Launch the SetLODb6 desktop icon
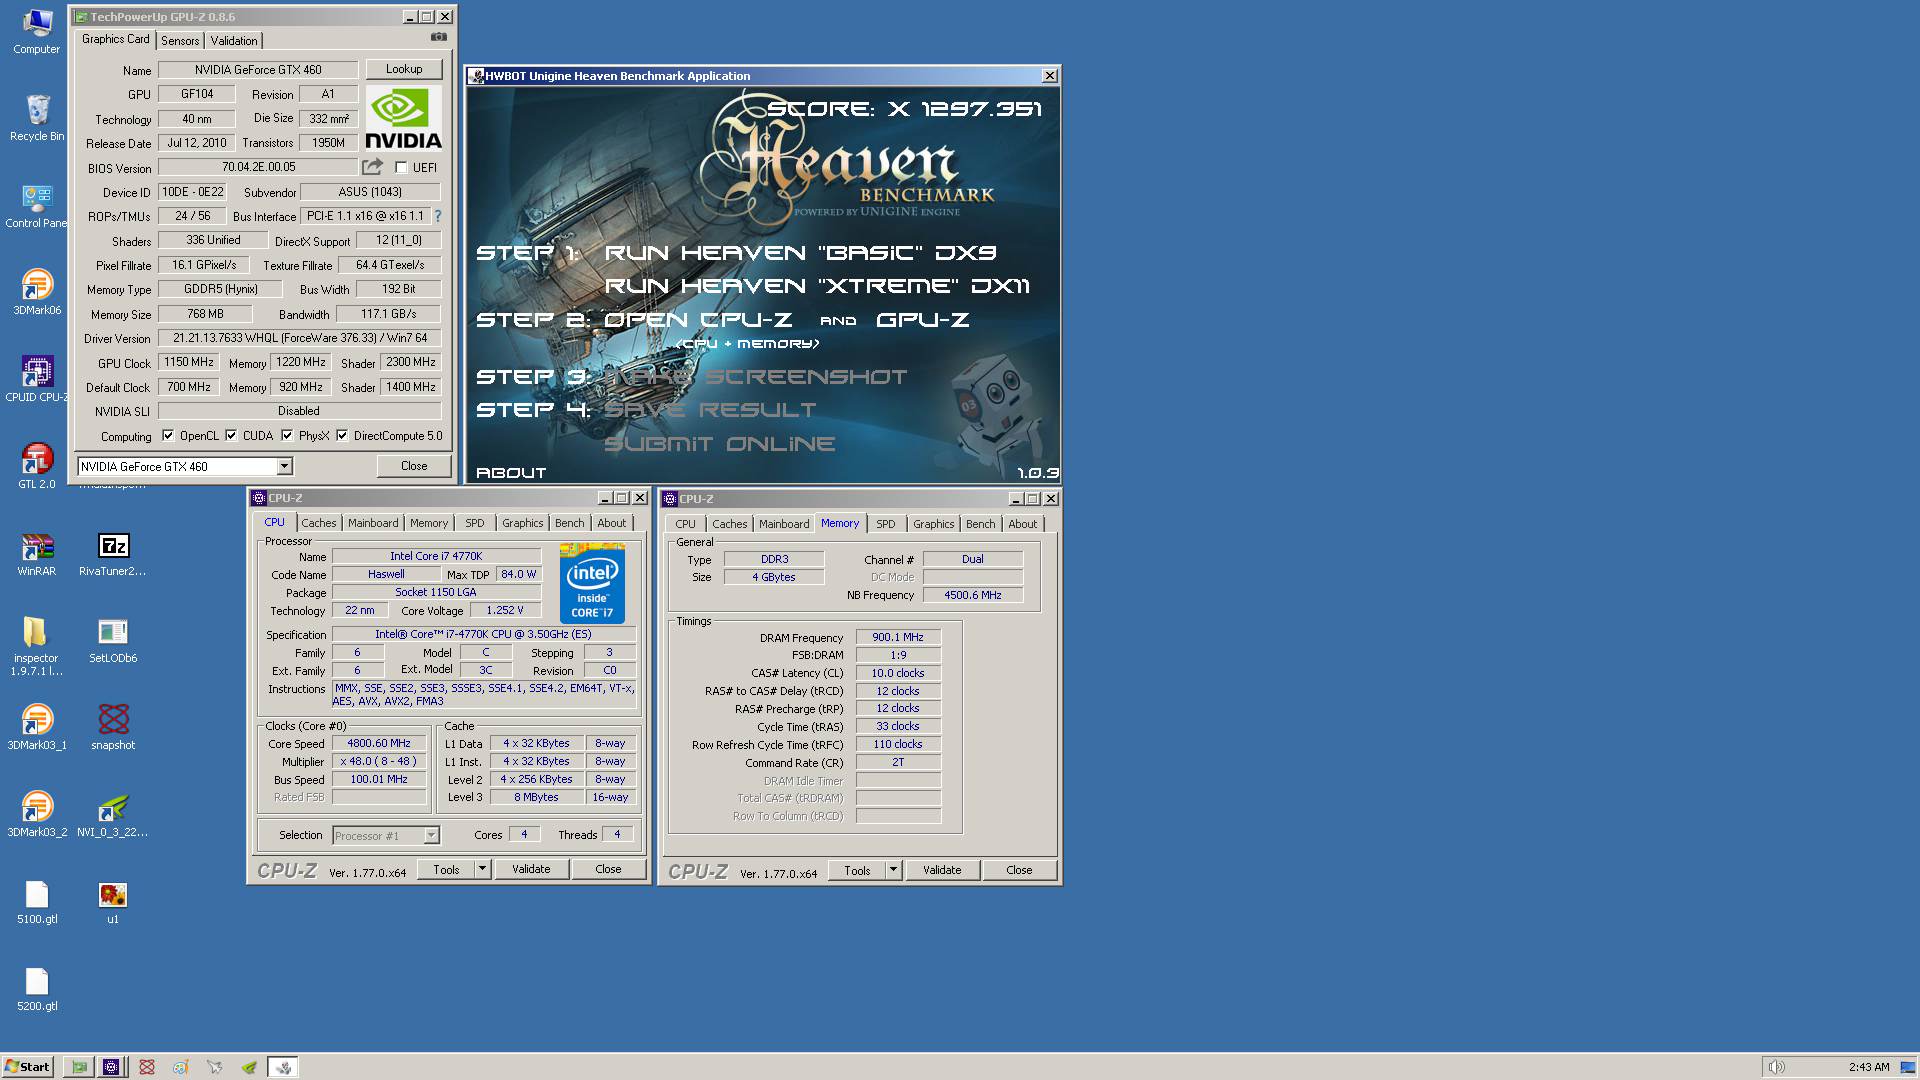Viewport: 1920px width, 1080px height. 113,640
